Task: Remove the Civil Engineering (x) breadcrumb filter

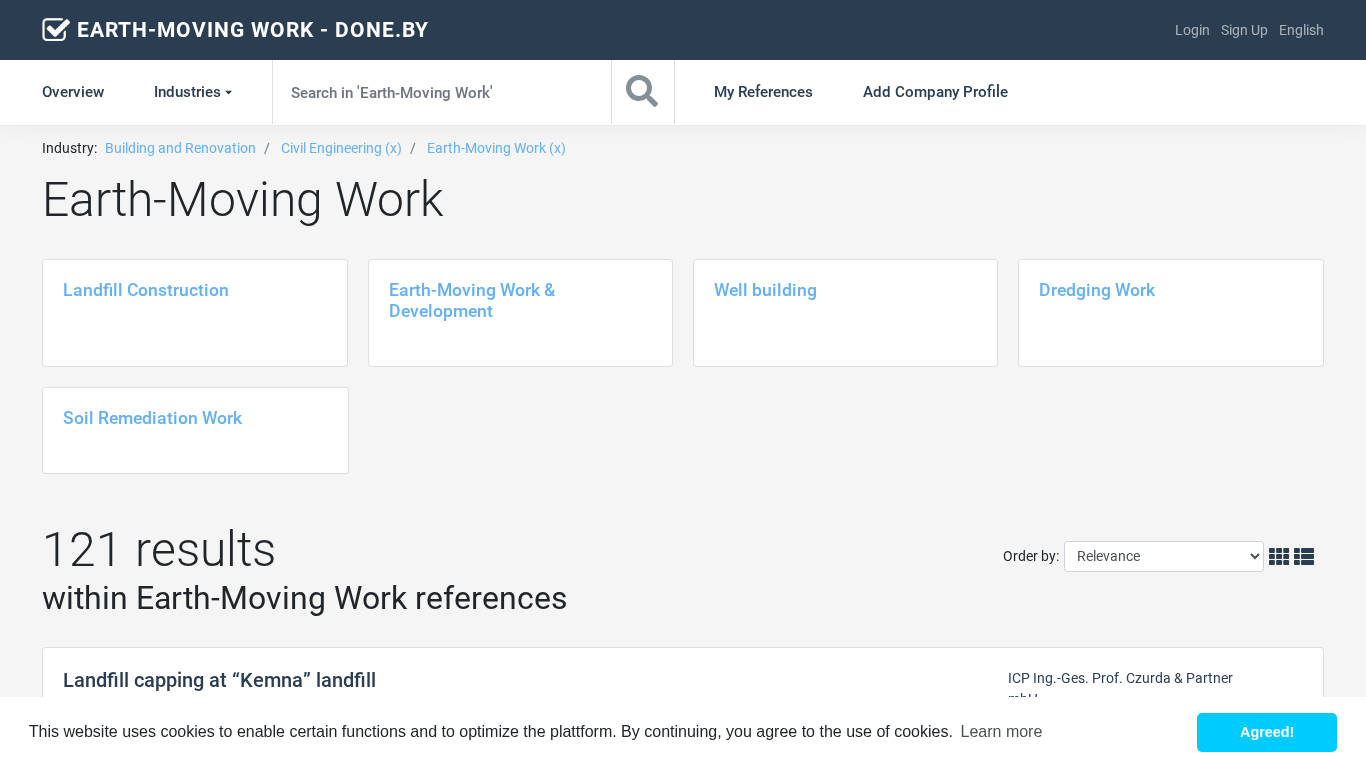Action: (x=341, y=148)
